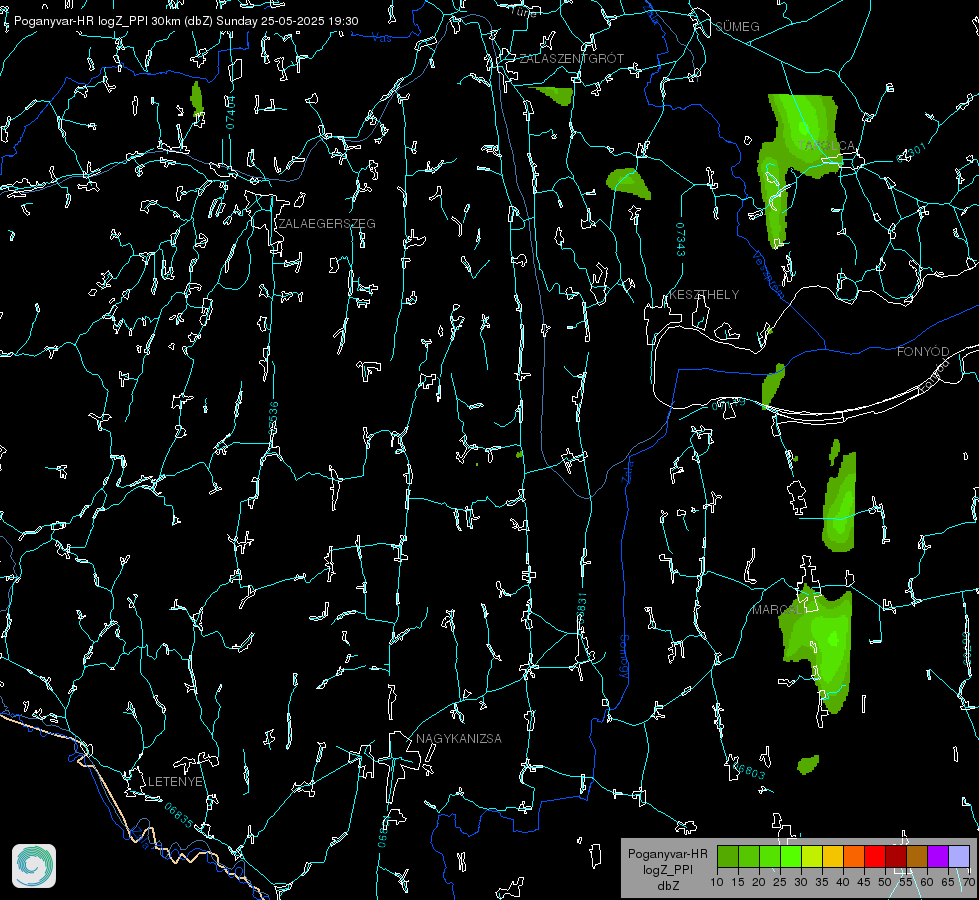Click the legend tick value 70
The width and height of the screenshot is (979, 900).
point(968,882)
